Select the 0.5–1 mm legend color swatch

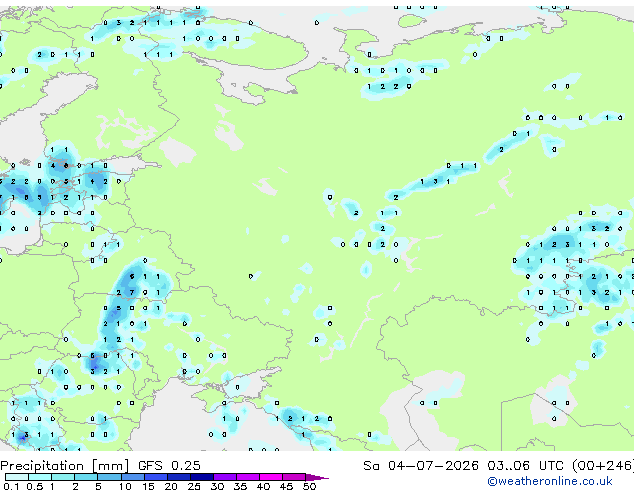coord(40,477)
